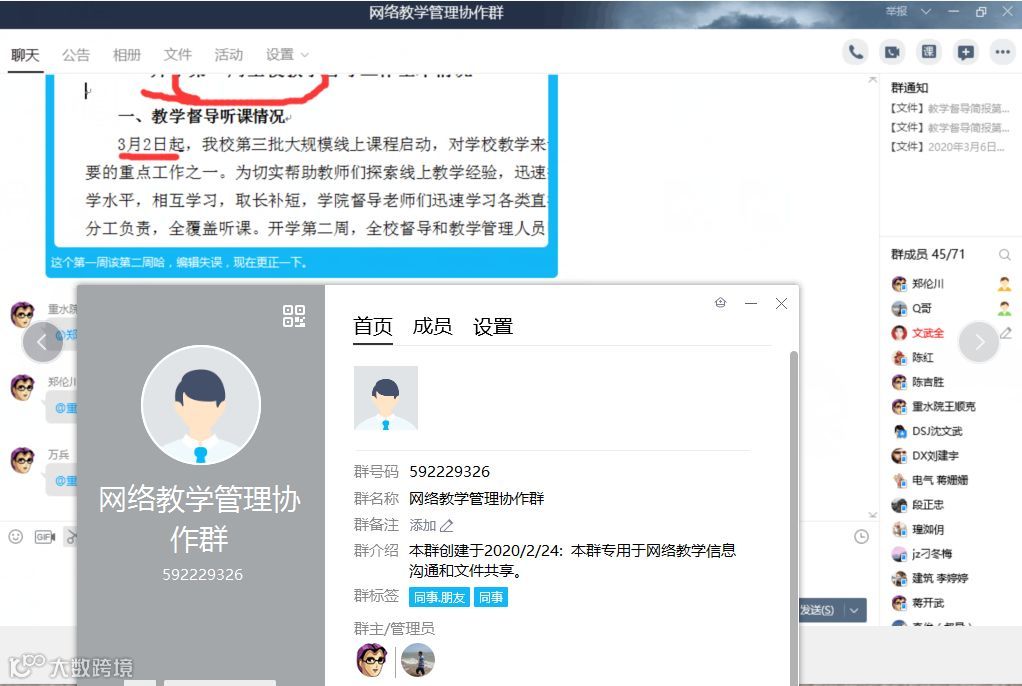
Task: Click the 同事.朋友 group tag
Action: (439, 597)
